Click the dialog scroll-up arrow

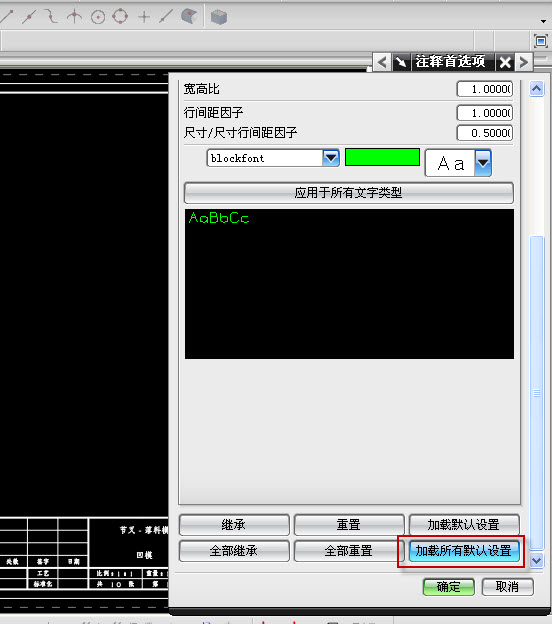click(x=536, y=88)
